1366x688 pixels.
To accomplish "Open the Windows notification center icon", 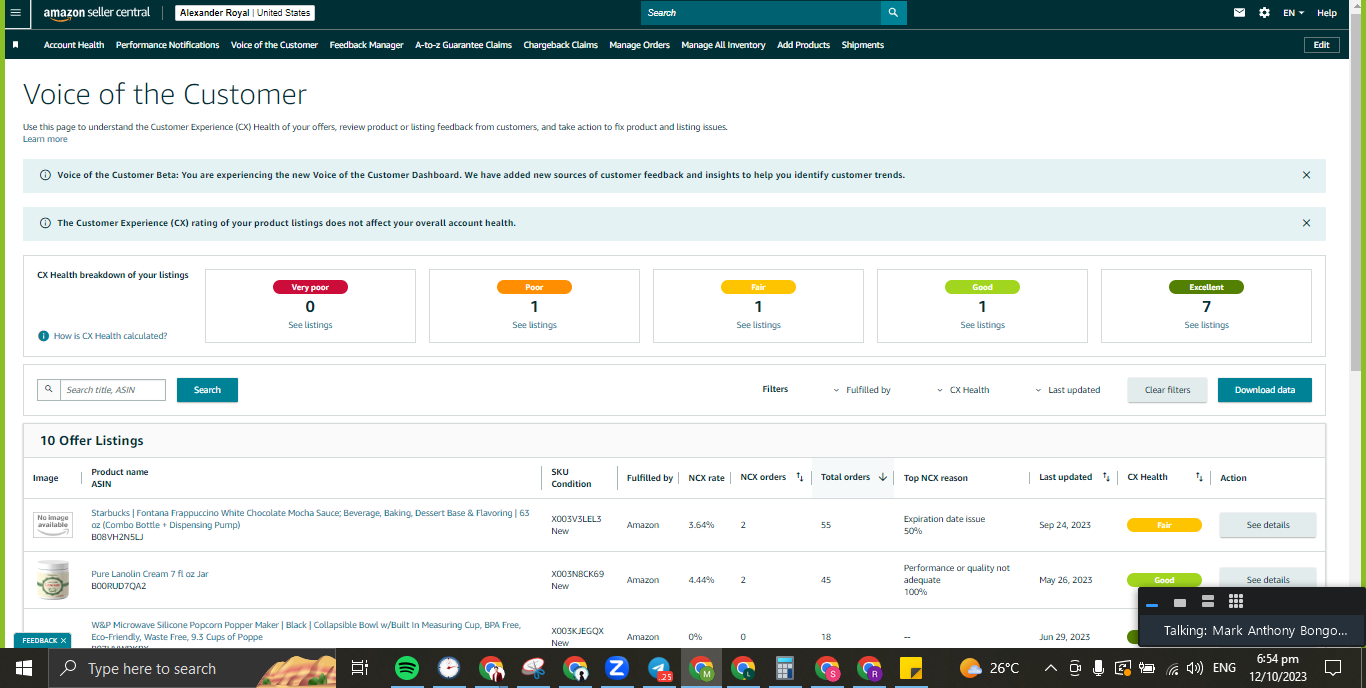I will 1333,668.
